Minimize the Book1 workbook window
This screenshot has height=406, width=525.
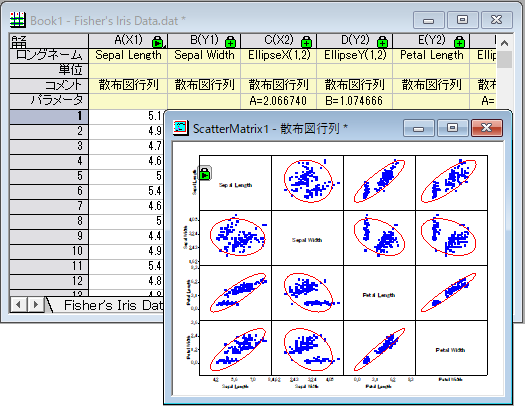(x=429, y=20)
